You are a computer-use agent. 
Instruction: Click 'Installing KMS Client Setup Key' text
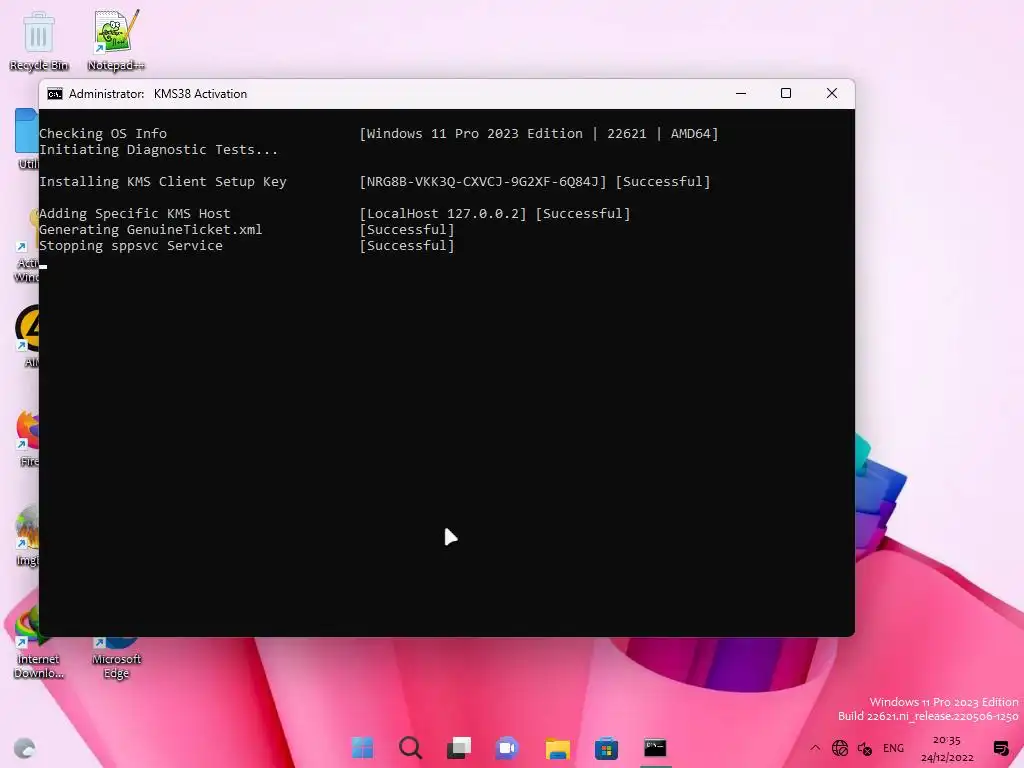click(163, 182)
